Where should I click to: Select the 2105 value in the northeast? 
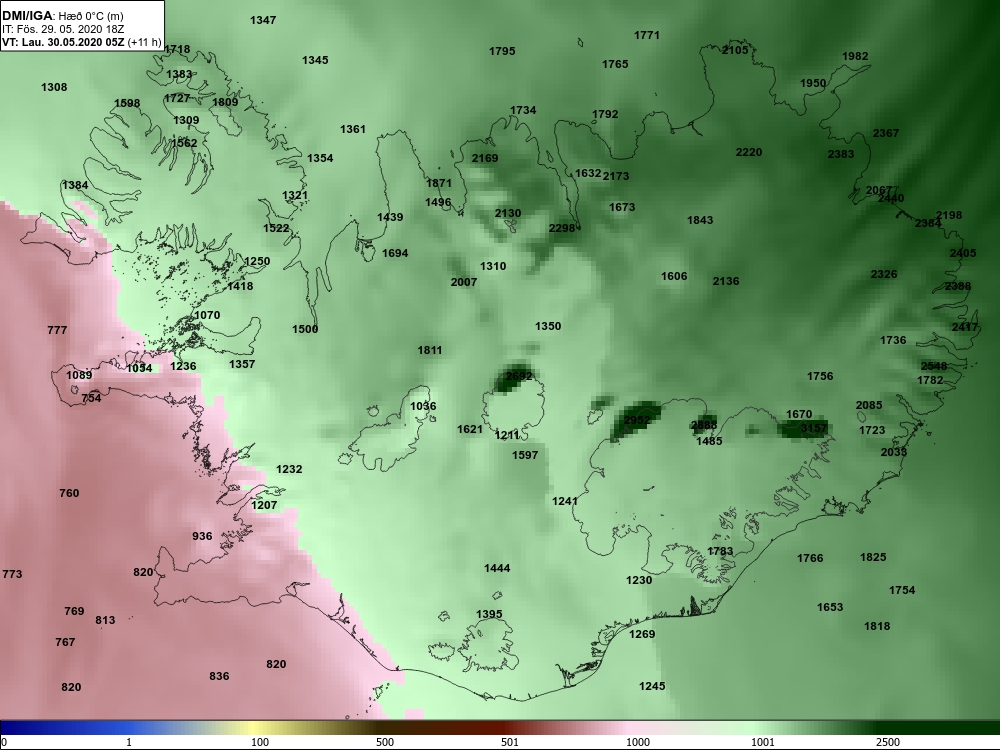(x=735, y=50)
